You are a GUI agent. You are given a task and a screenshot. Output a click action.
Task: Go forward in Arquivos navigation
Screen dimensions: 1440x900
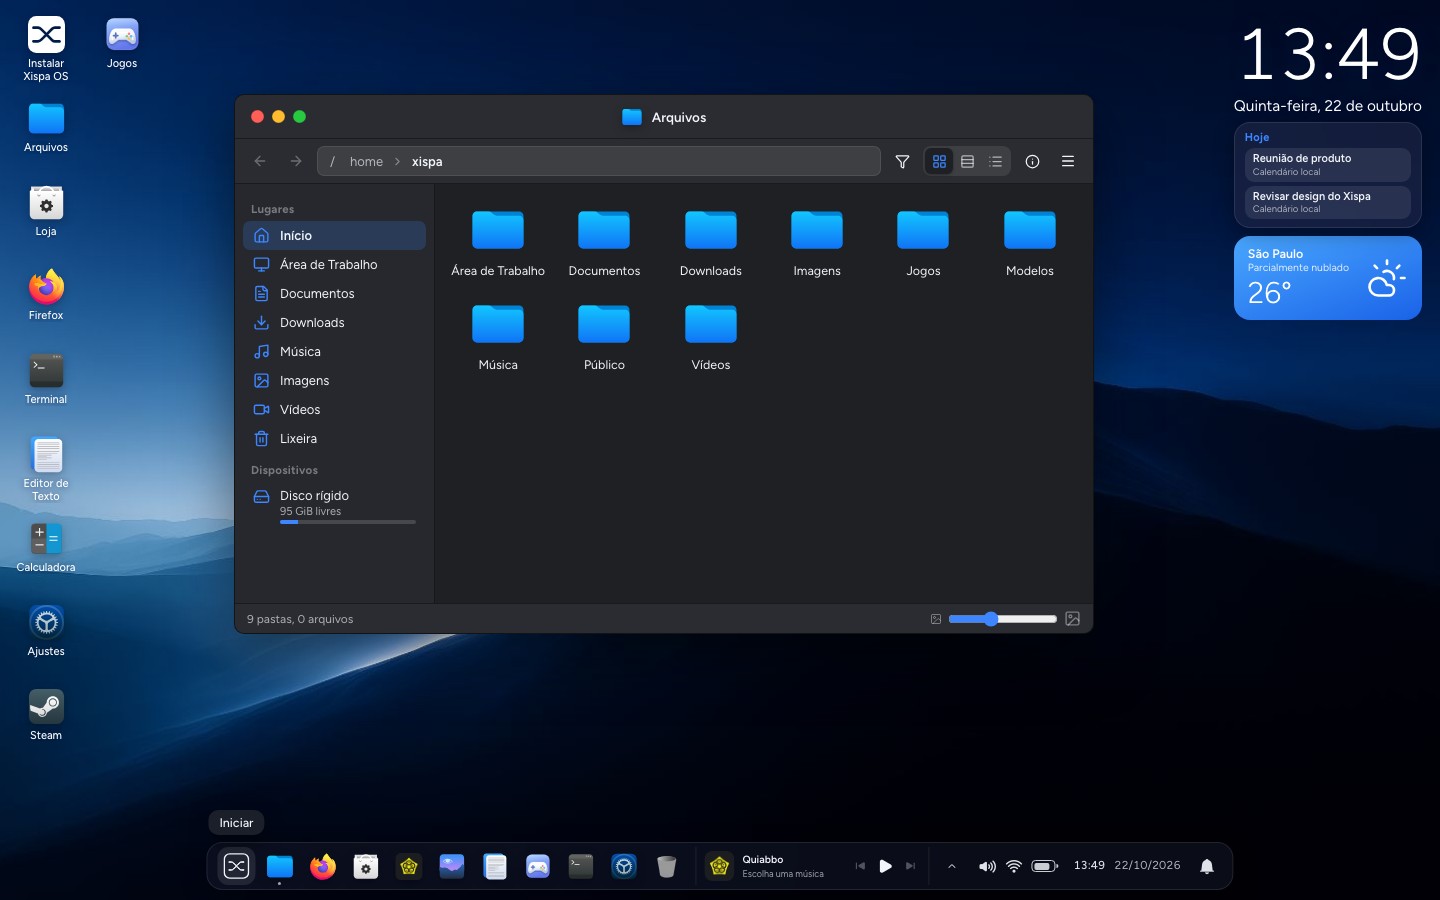click(296, 161)
